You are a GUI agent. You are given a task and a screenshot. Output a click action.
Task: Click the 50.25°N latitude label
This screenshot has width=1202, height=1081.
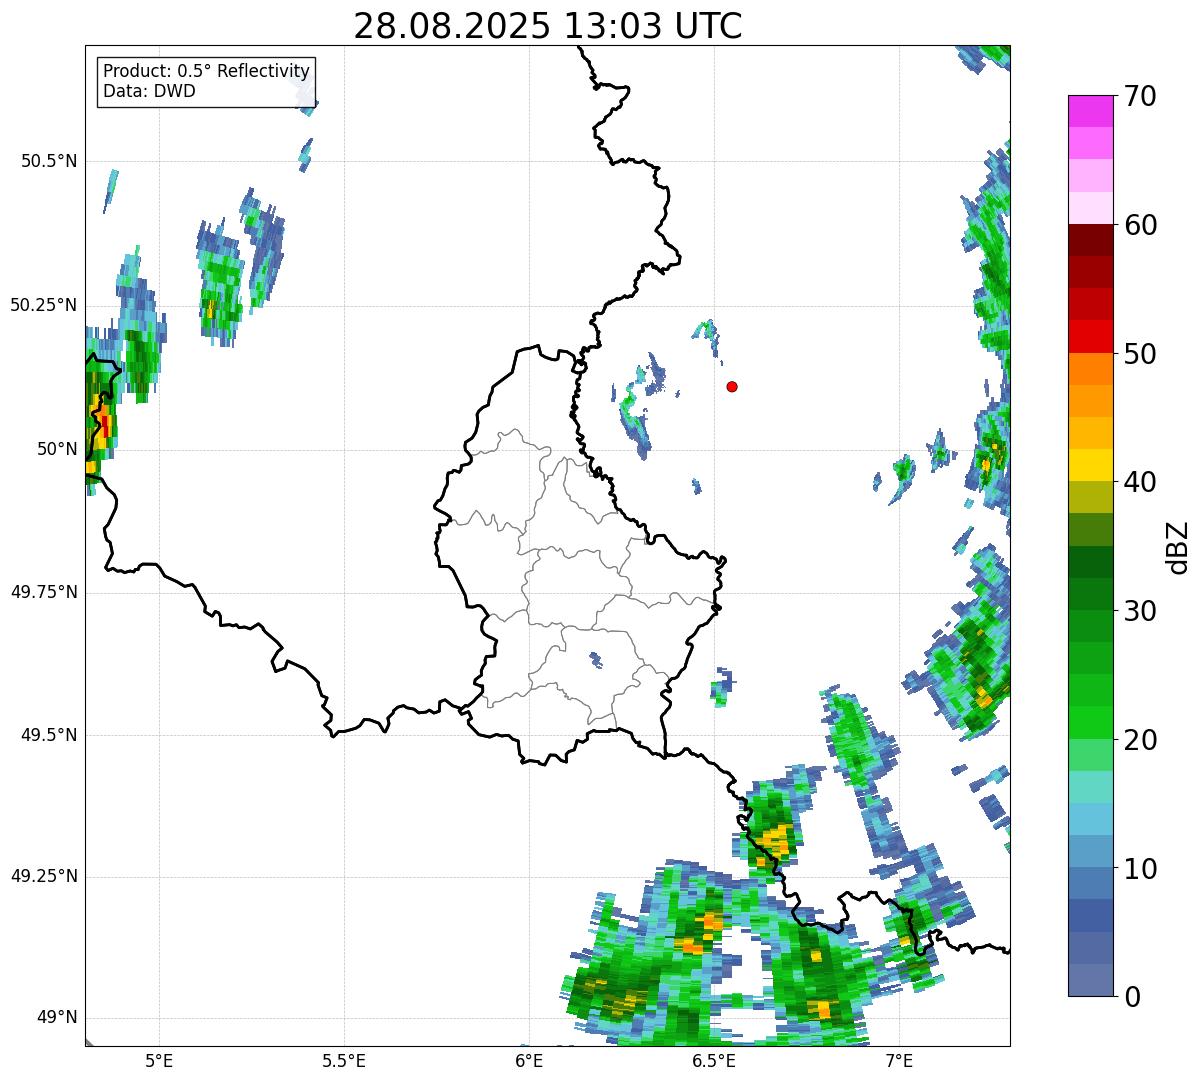(44, 305)
